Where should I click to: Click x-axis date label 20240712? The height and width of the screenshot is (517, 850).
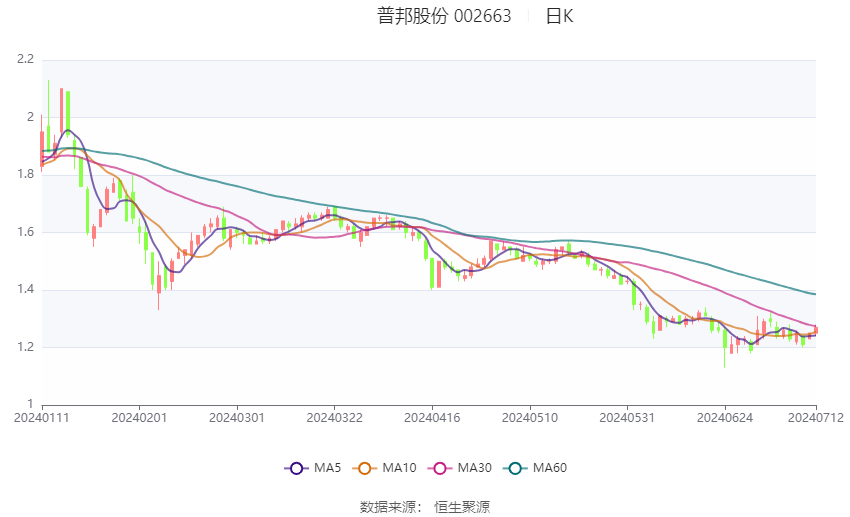[816, 418]
